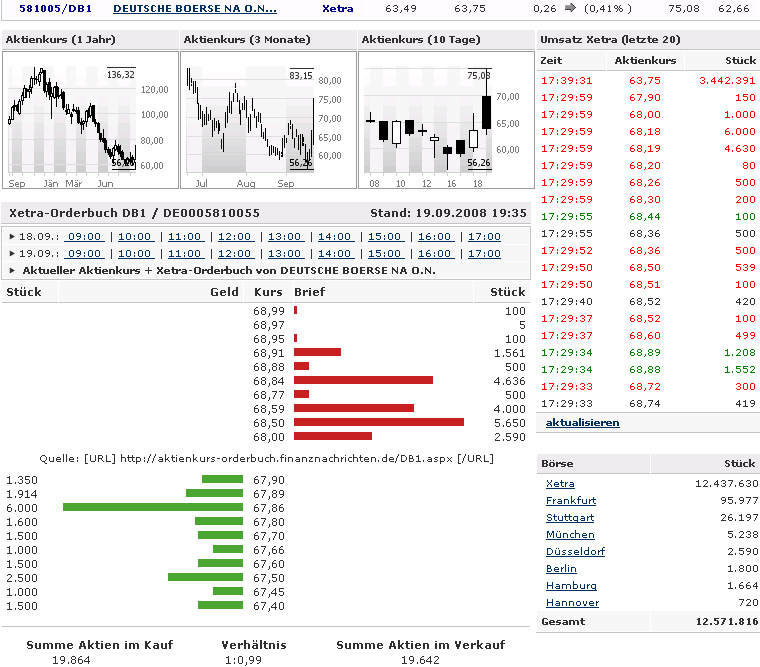760x667 pixels.
Task: Open 18.09. order book at 17:00
Action: coord(484,237)
